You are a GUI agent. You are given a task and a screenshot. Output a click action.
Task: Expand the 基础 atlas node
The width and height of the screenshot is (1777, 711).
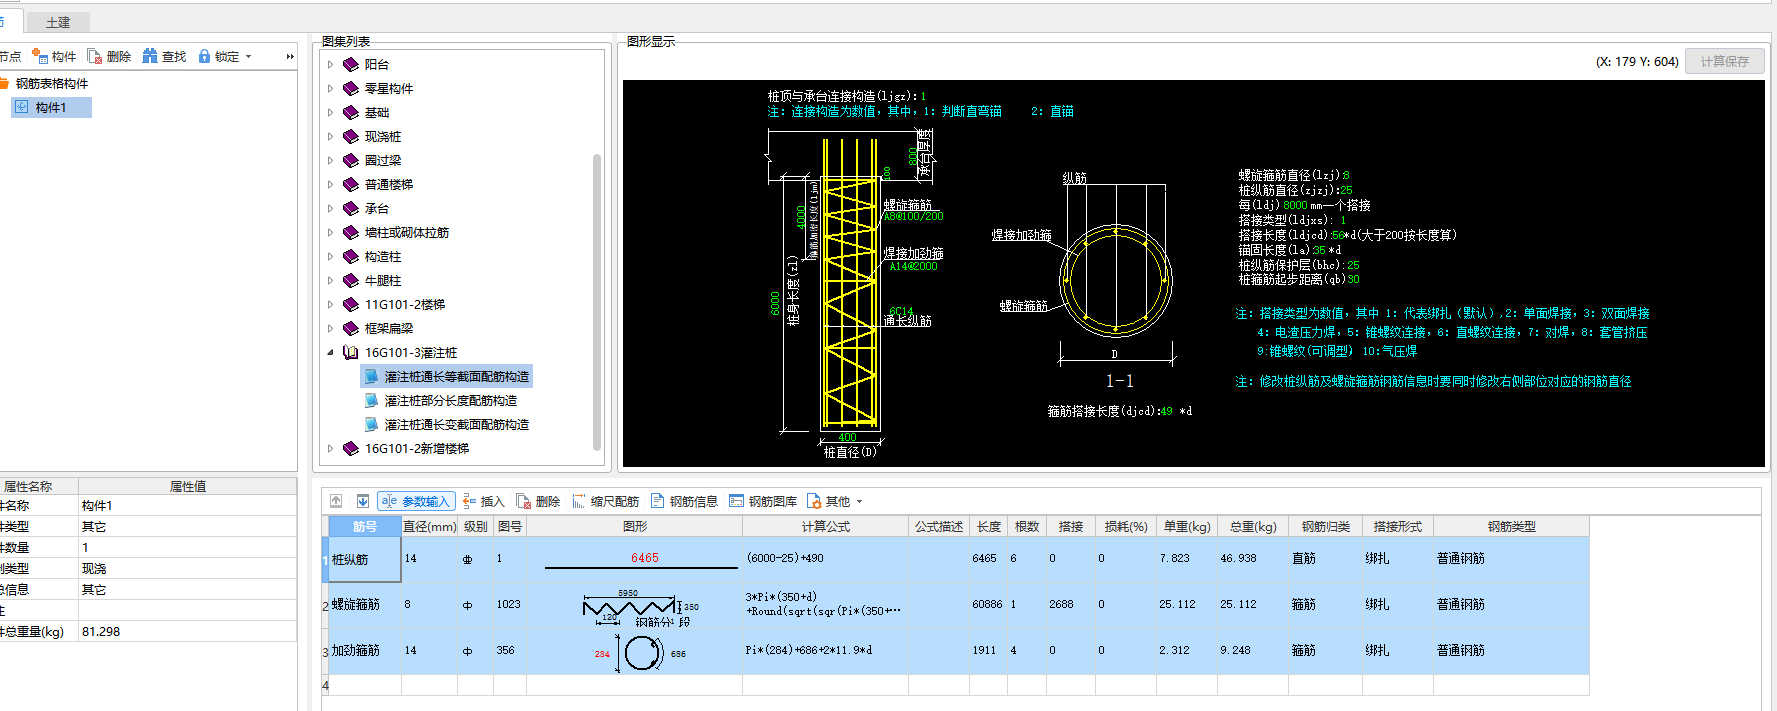[x=330, y=112]
